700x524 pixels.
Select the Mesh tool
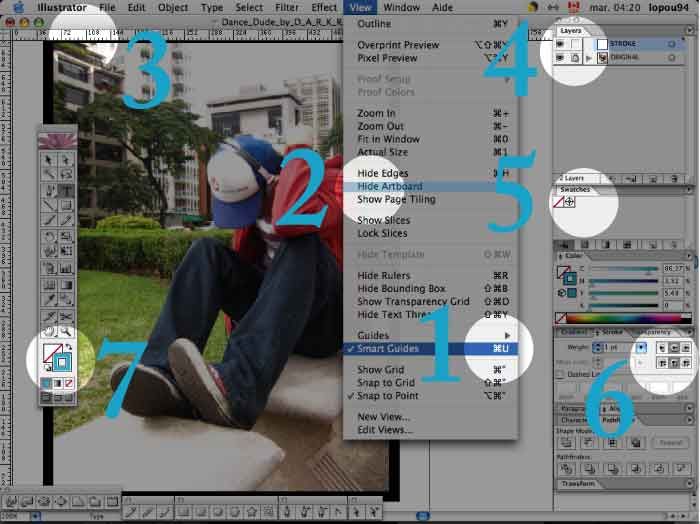[x=49, y=285]
